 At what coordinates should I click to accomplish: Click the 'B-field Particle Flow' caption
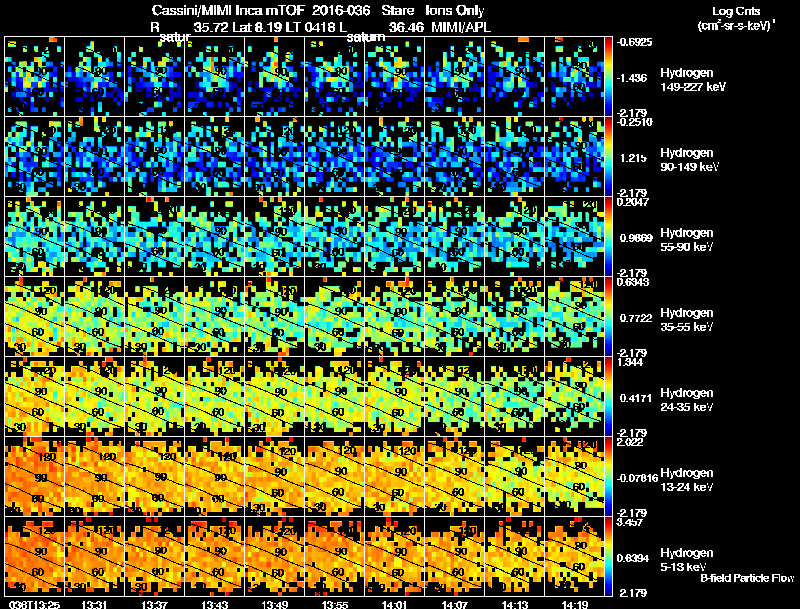(747, 578)
